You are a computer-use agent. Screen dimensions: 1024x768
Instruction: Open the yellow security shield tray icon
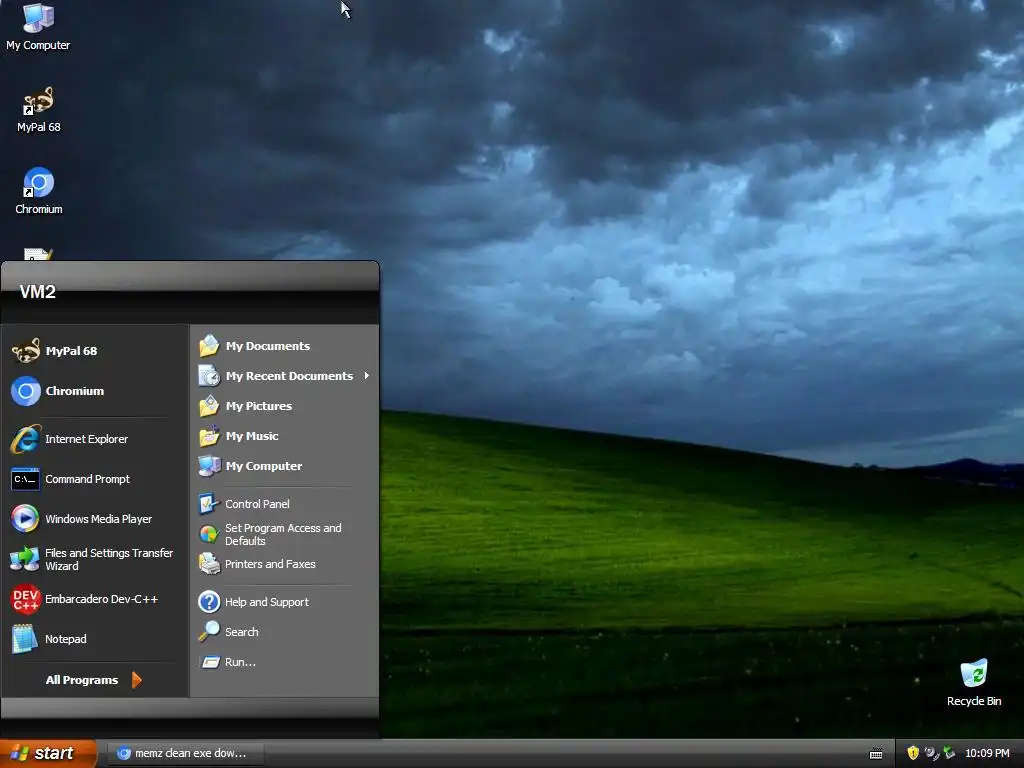coord(912,753)
